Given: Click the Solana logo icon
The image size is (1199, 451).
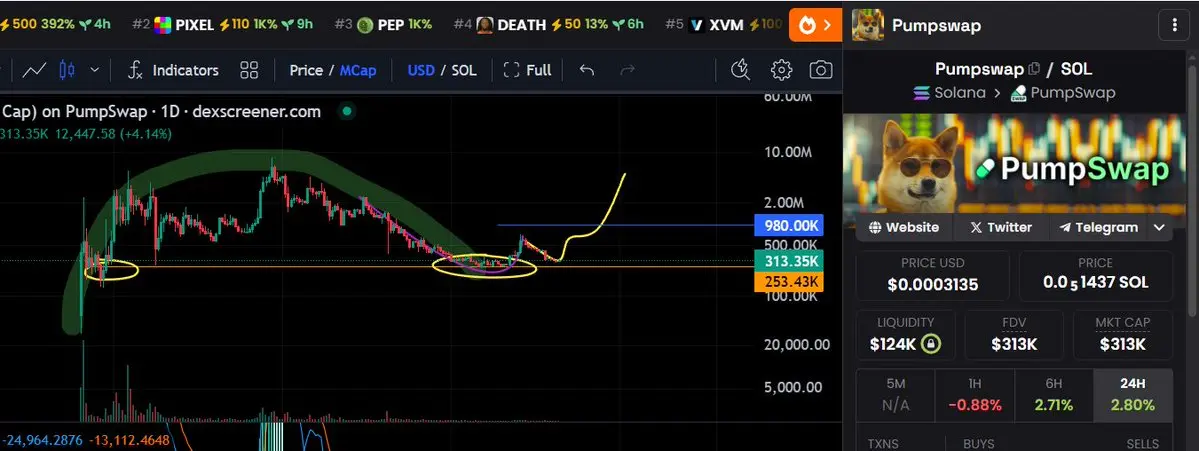Looking at the screenshot, I should 921,93.
